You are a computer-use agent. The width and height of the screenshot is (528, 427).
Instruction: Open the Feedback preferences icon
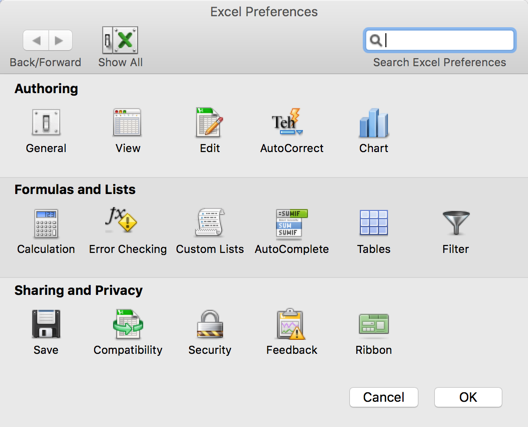tap(291, 324)
